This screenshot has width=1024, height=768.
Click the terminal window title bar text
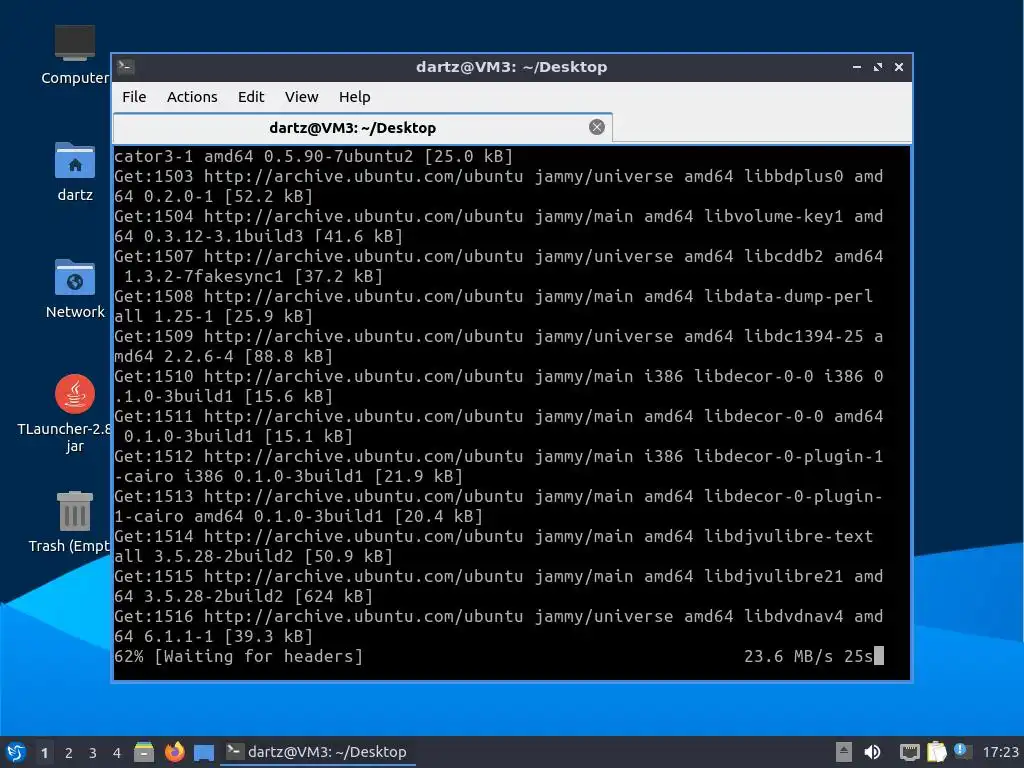511,67
